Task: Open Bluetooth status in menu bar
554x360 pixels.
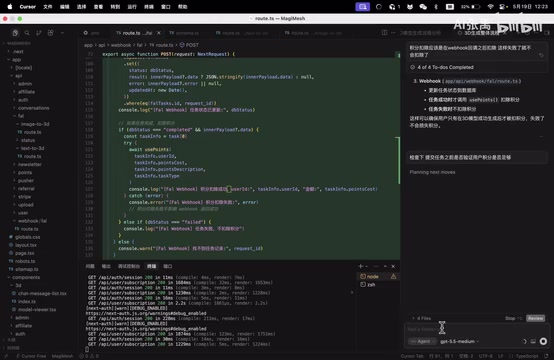Action: 436,6
